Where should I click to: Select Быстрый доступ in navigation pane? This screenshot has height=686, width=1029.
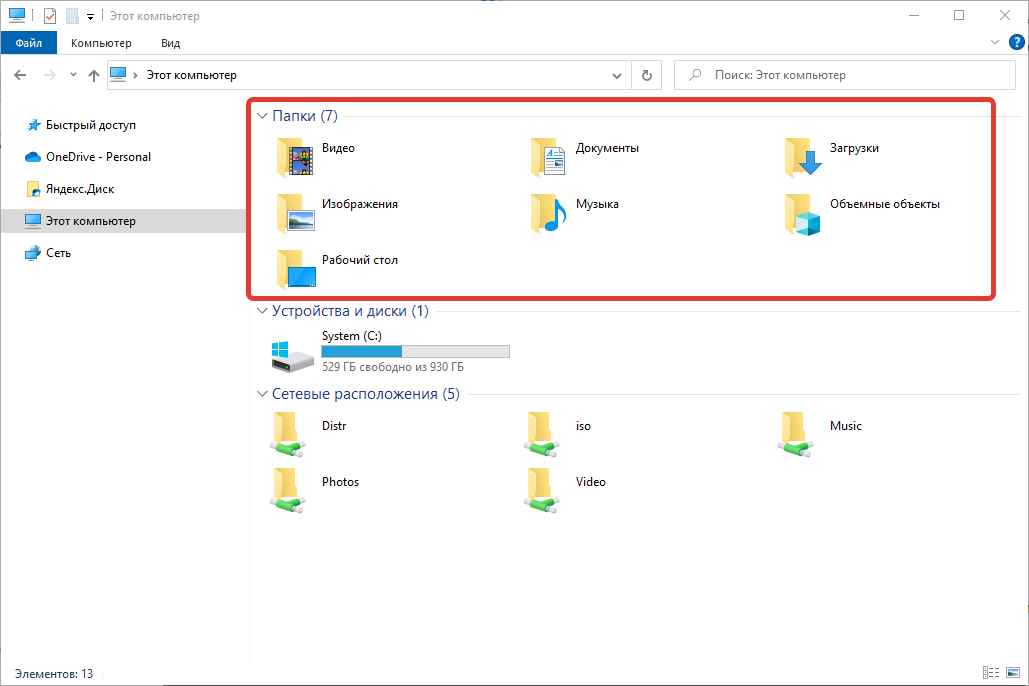[90, 125]
